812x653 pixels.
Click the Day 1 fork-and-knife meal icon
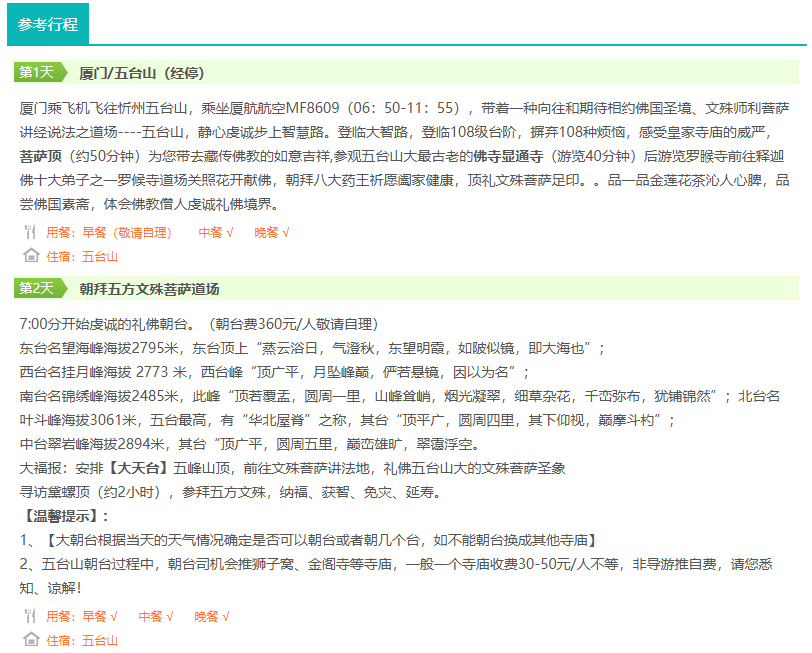(x=31, y=232)
